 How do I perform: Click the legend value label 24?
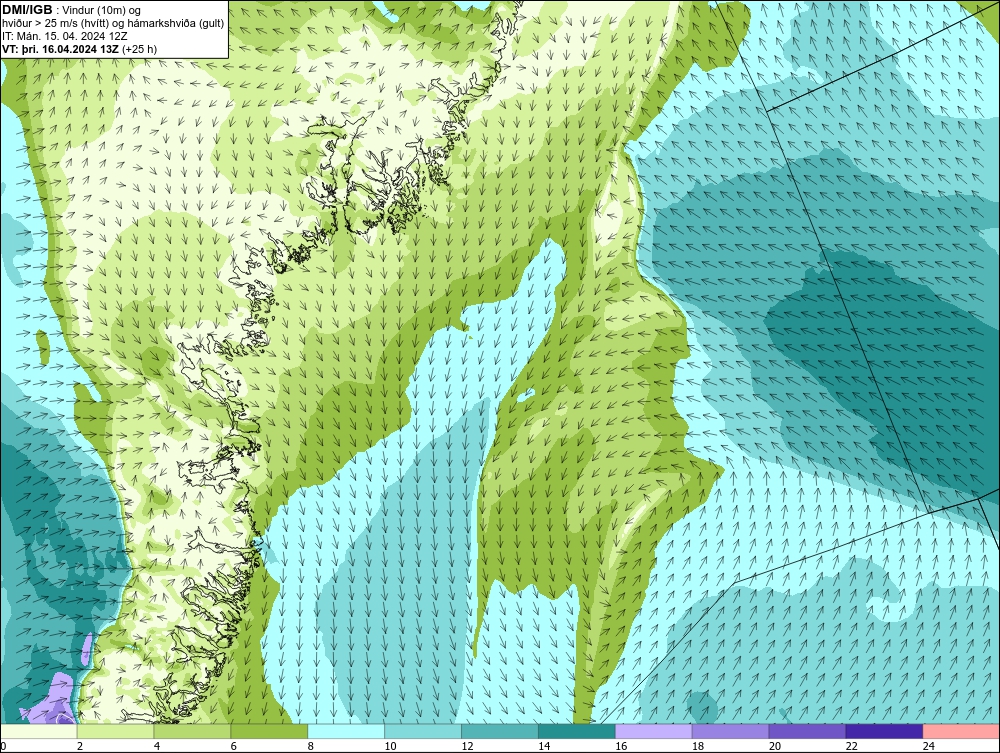click(929, 746)
